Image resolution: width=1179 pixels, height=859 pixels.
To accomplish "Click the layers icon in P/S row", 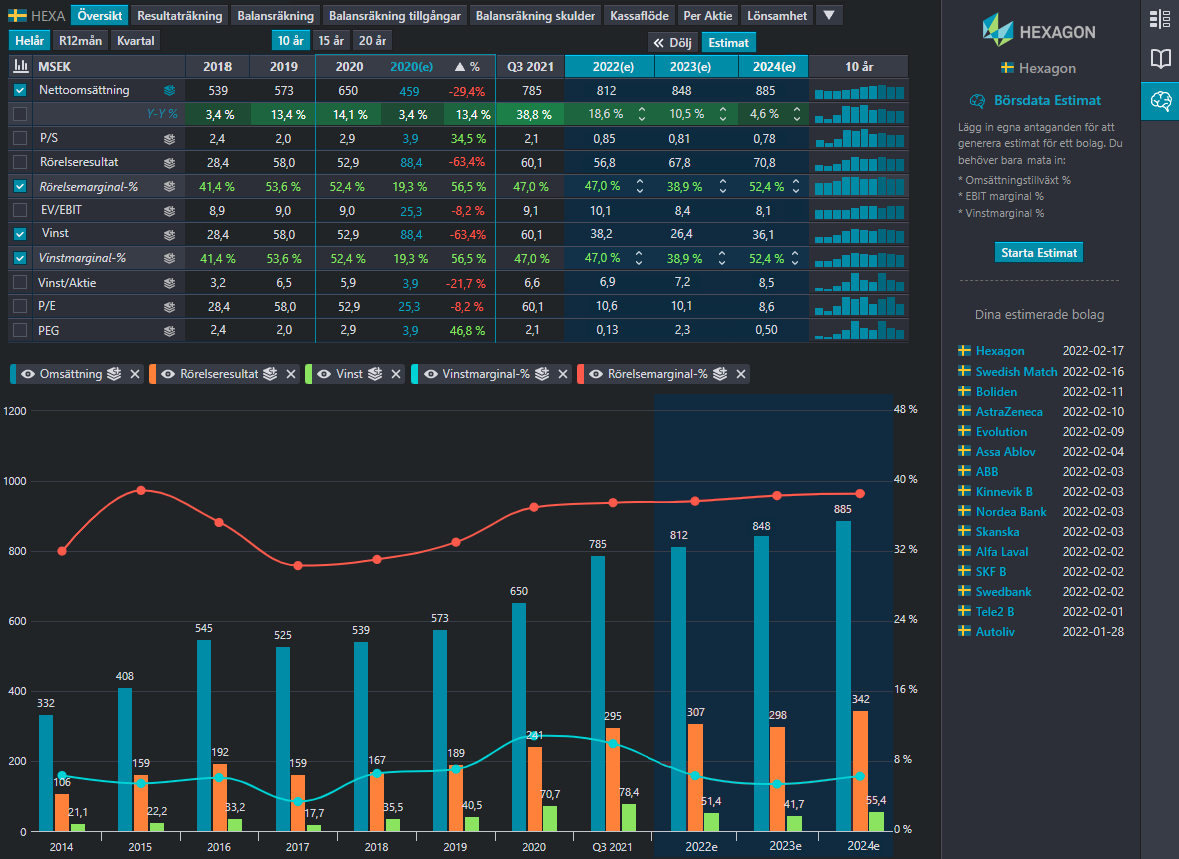I will click(x=169, y=138).
